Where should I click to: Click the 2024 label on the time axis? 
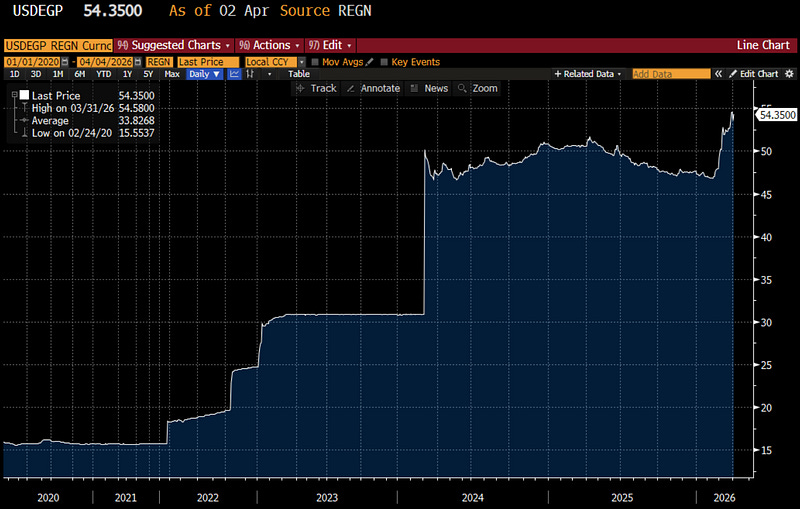pos(472,498)
